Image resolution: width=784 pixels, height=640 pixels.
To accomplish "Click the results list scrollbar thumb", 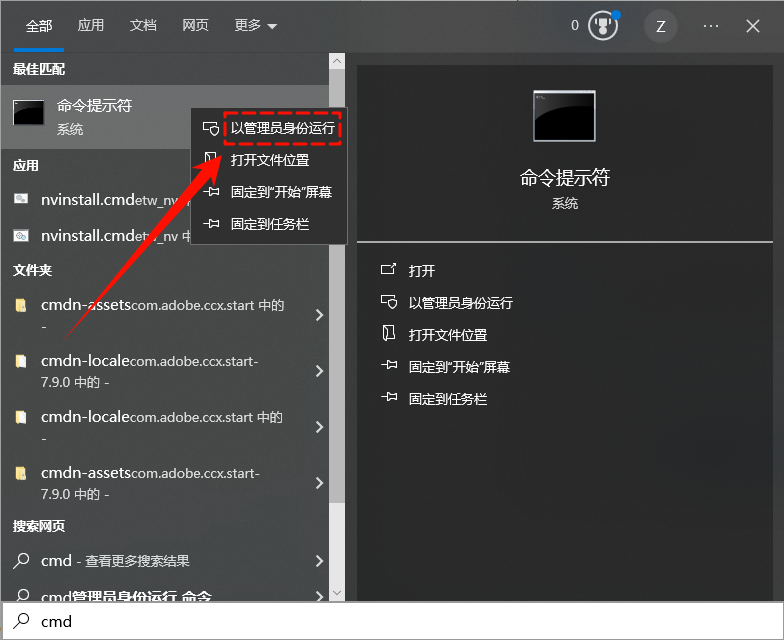I will (337, 285).
